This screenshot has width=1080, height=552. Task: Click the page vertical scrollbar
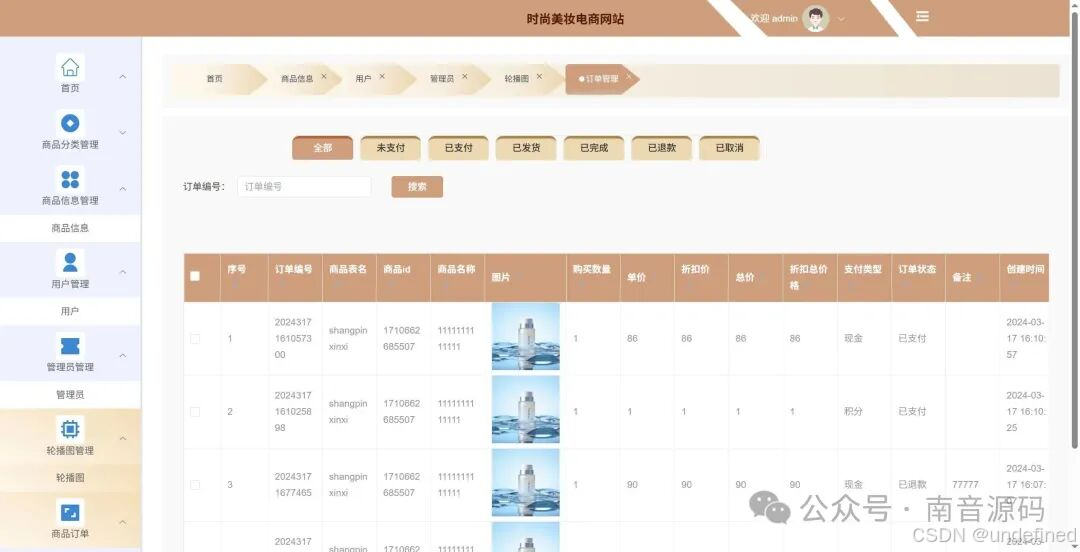(1075, 230)
